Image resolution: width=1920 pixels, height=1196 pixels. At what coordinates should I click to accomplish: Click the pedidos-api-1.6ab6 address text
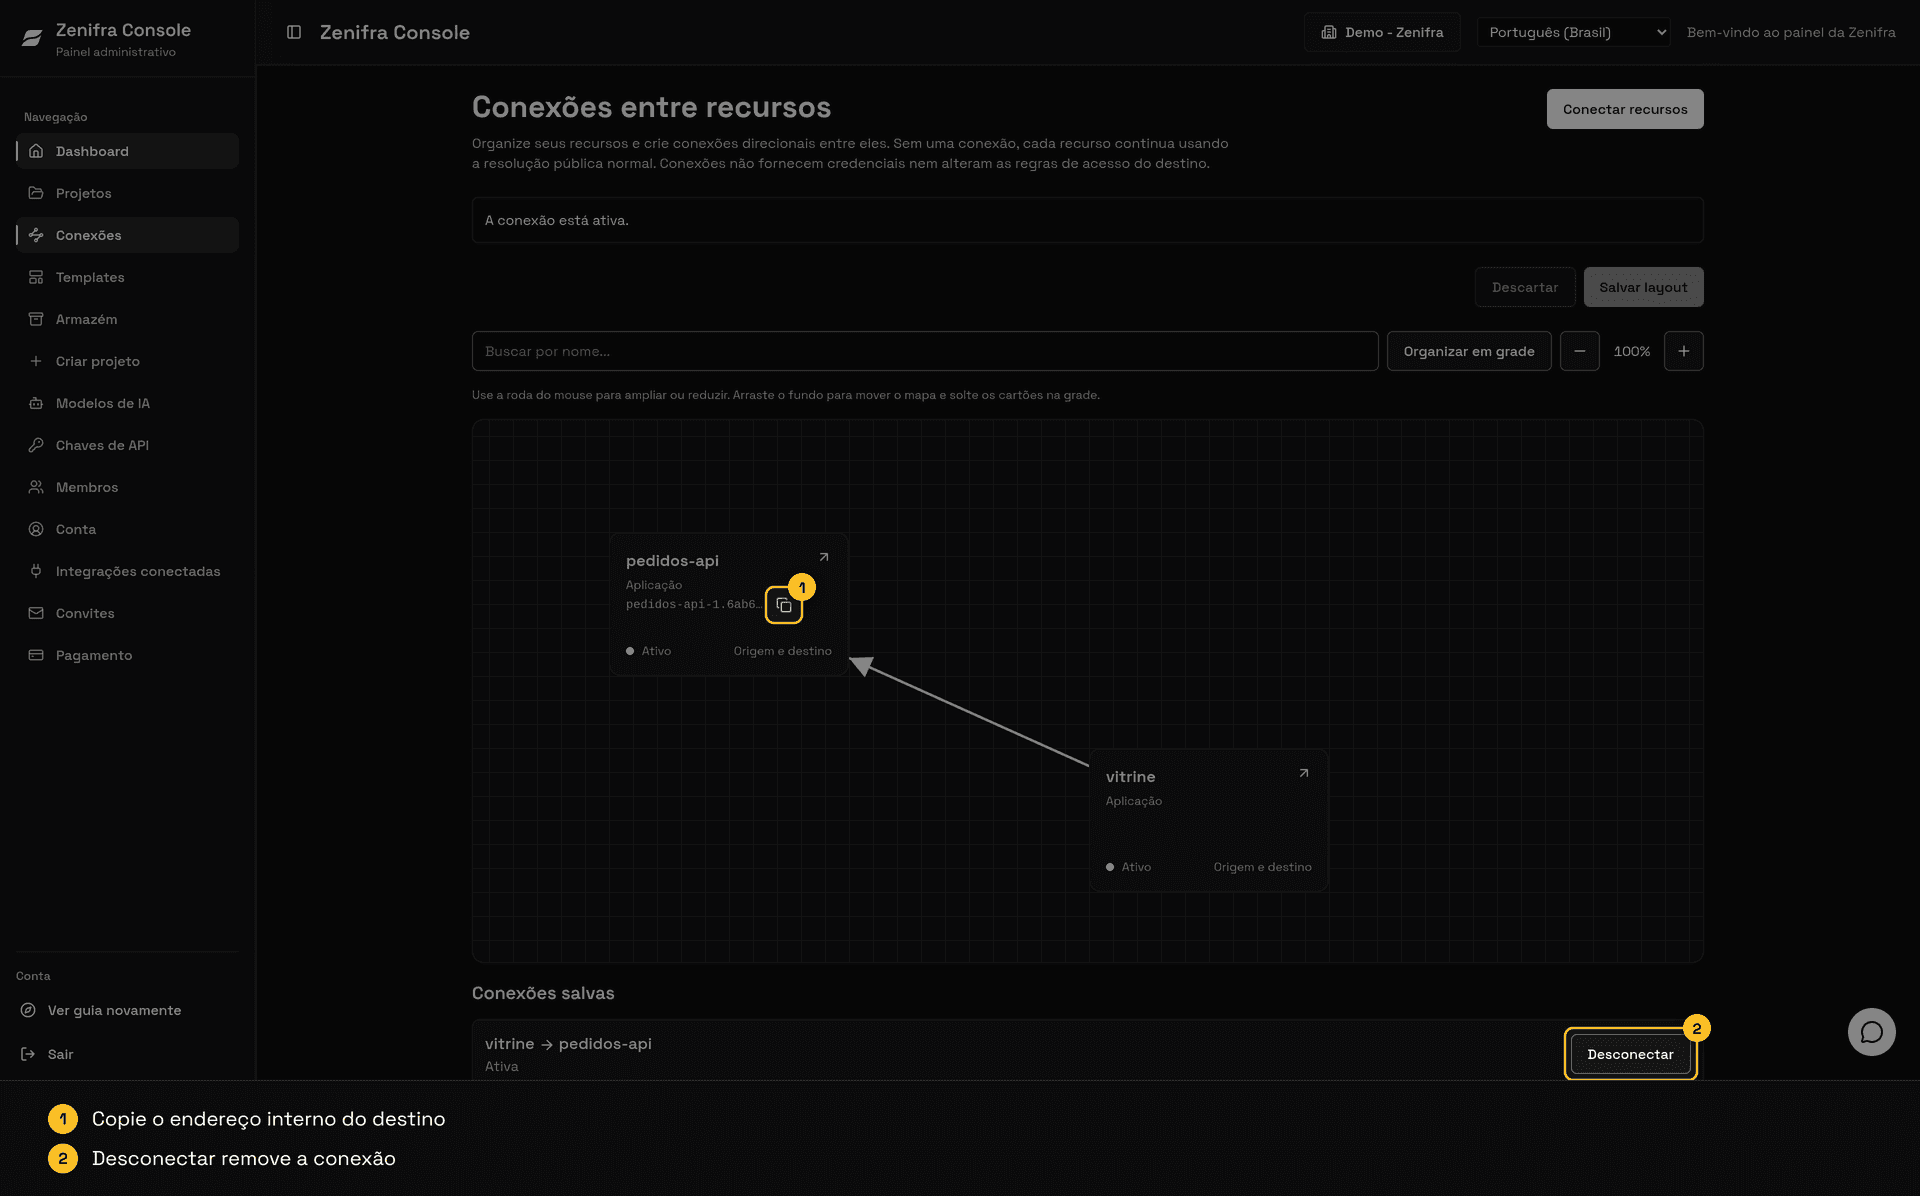694,604
